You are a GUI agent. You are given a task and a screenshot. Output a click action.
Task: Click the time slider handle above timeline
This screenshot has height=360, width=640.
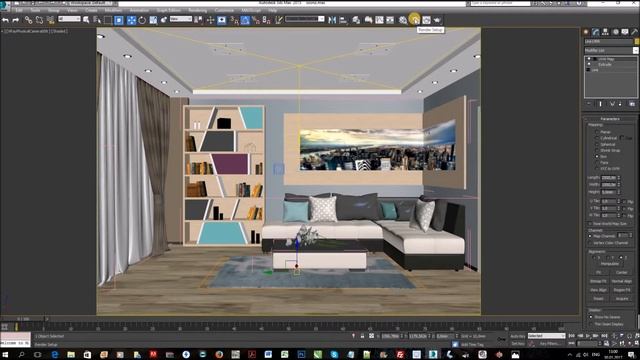coord(22,319)
